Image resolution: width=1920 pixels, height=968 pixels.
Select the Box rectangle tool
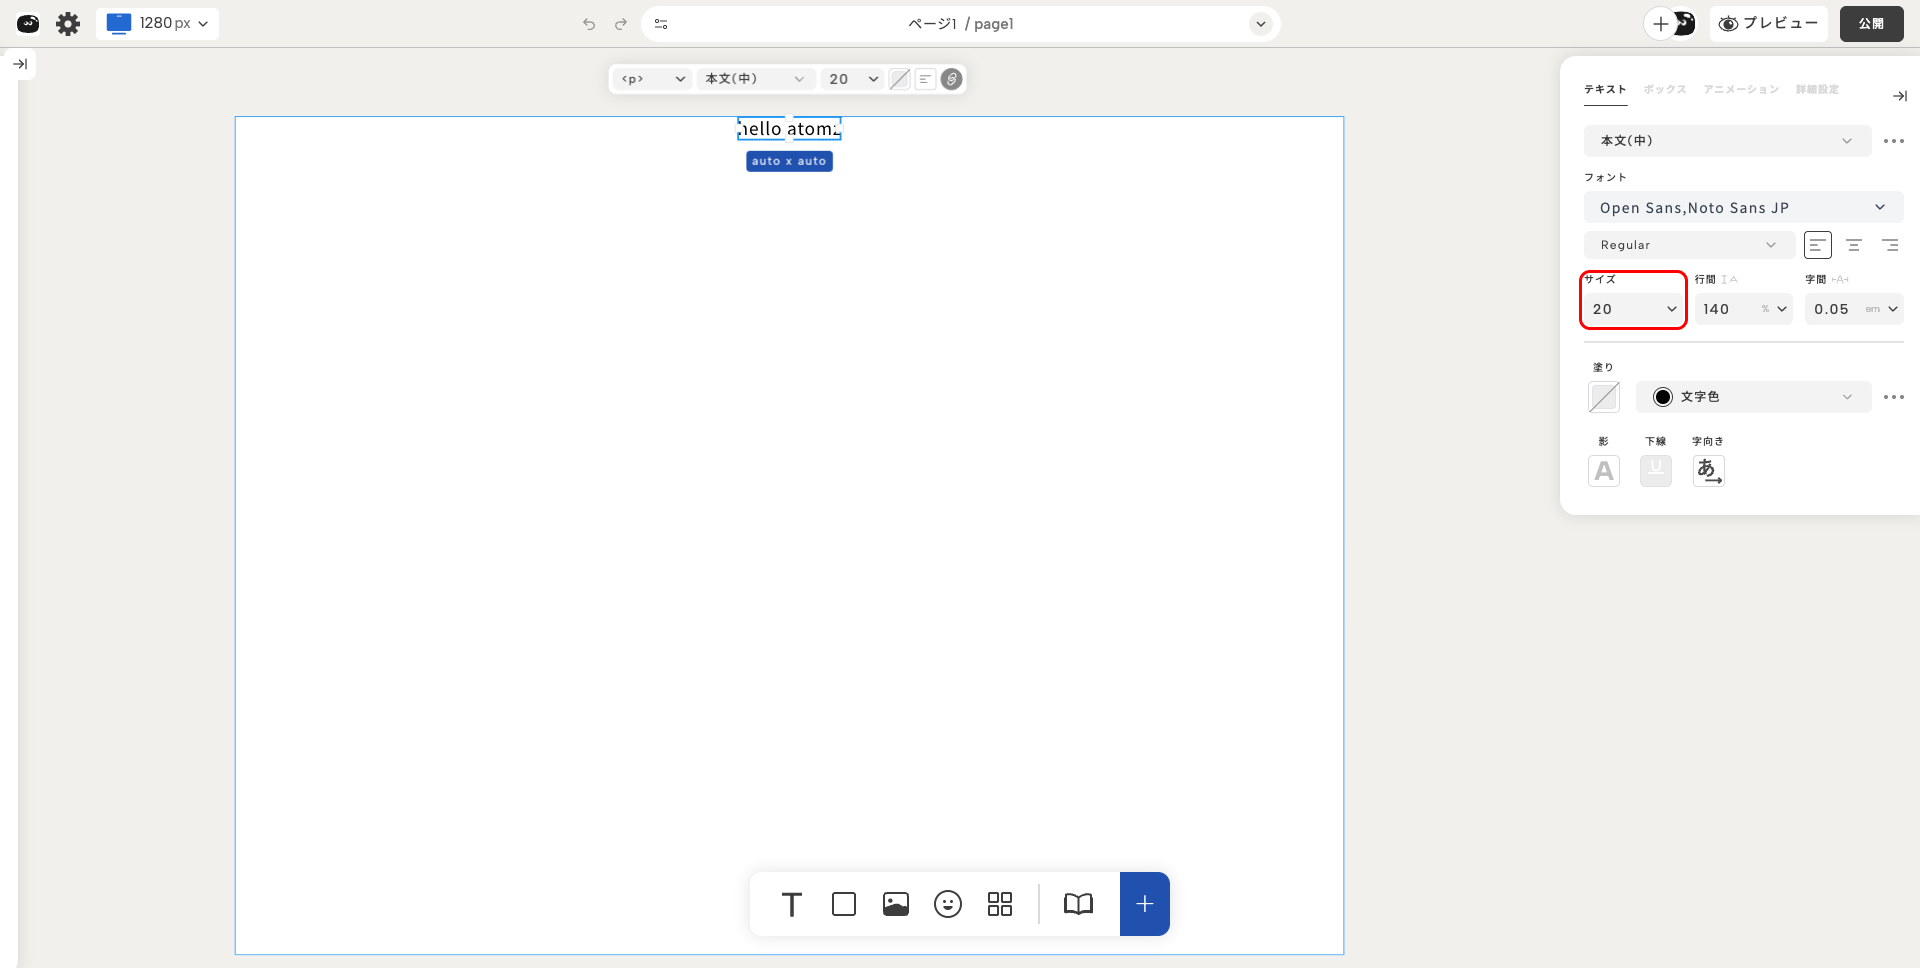pyautogui.click(x=843, y=904)
